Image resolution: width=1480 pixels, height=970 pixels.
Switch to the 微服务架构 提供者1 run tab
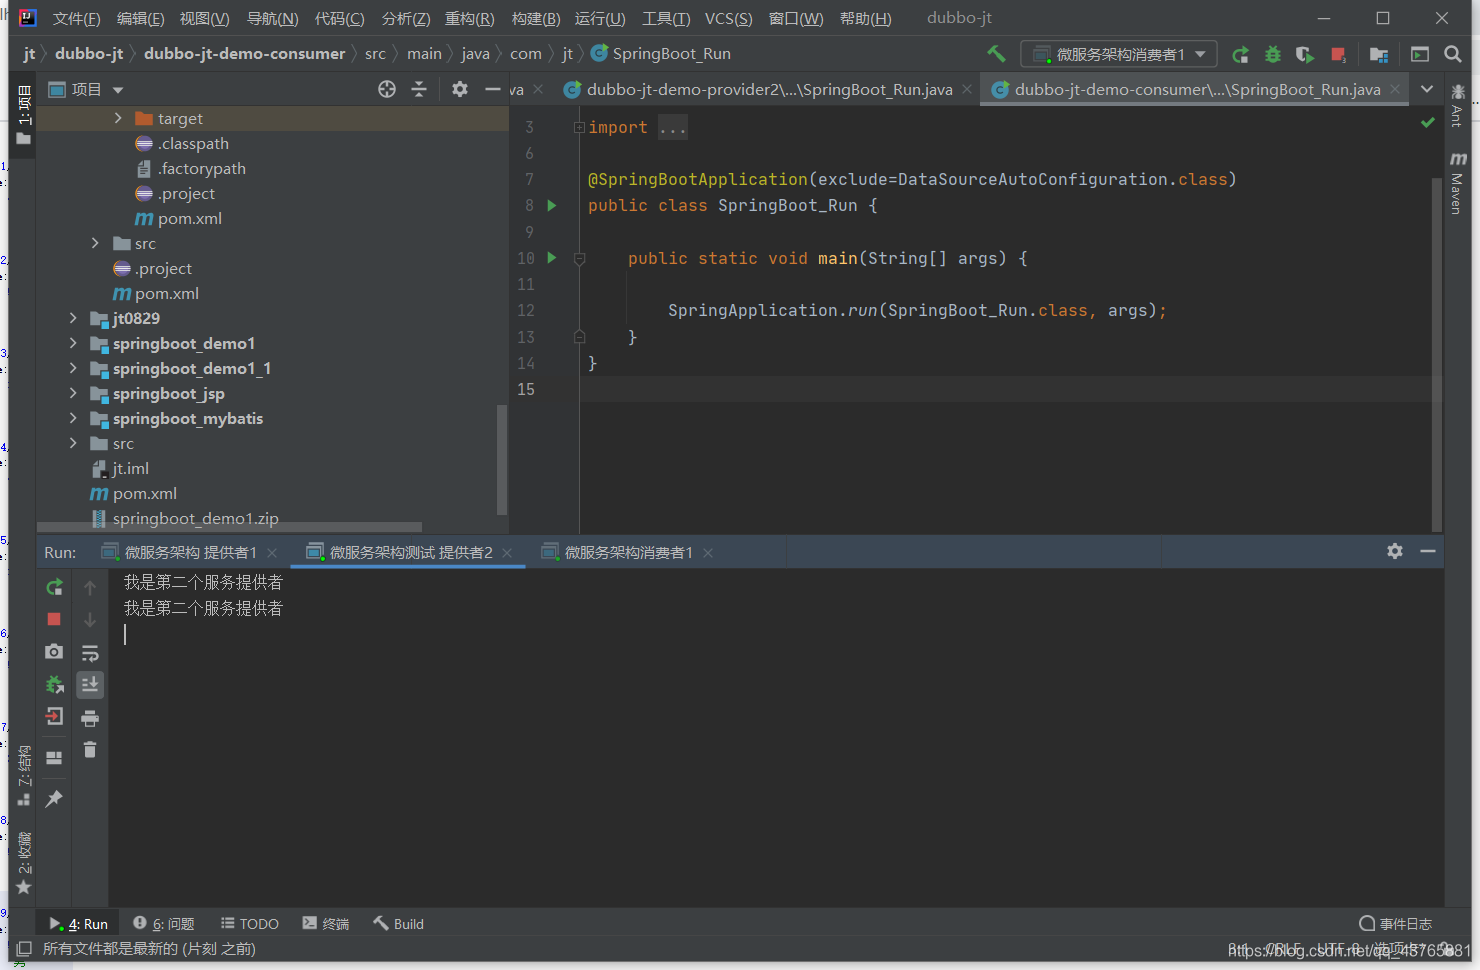(x=190, y=552)
